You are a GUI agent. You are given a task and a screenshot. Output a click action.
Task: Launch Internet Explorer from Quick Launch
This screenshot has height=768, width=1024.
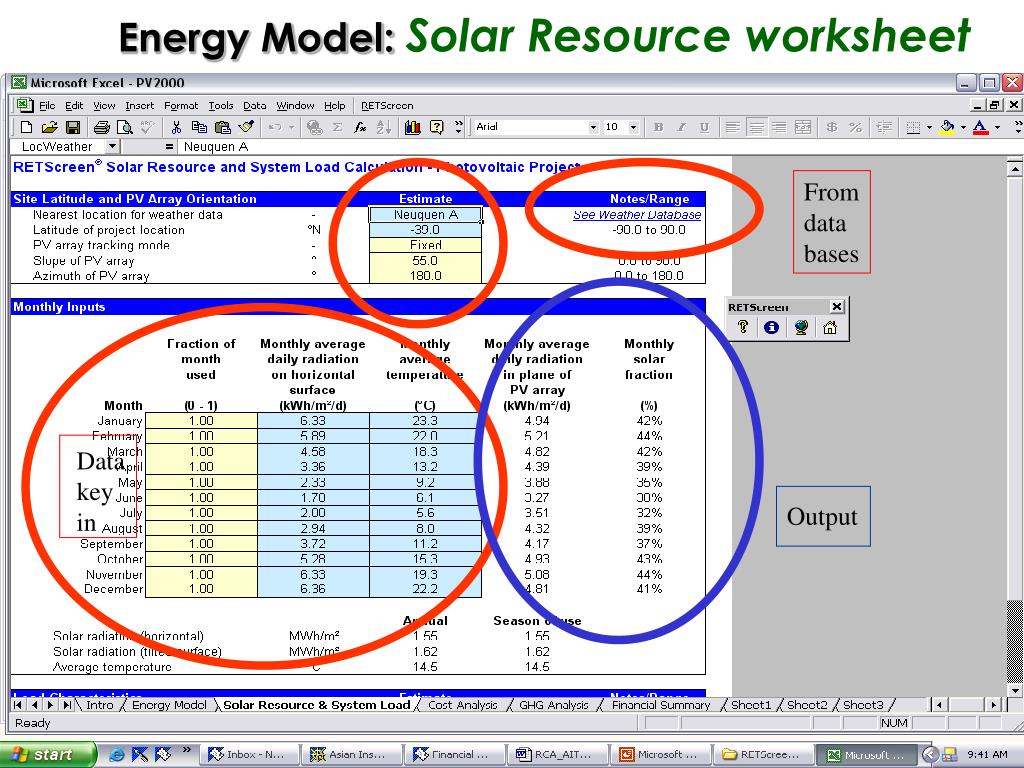point(117,755)
